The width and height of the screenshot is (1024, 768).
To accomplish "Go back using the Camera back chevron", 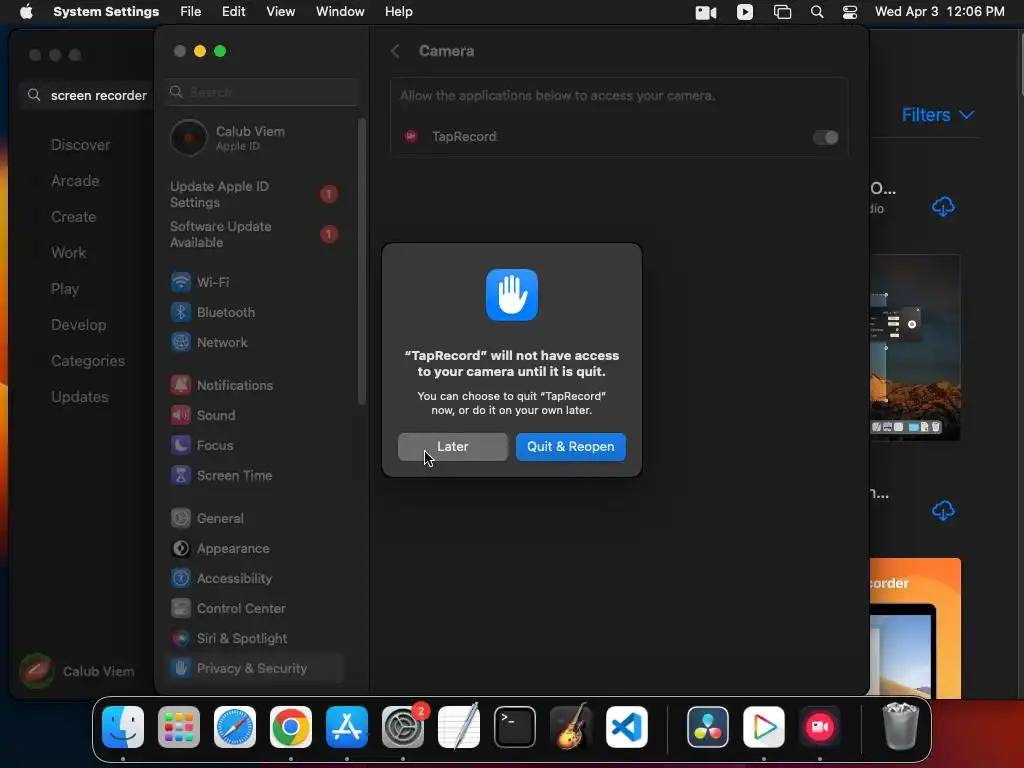I will pos(395,51).
